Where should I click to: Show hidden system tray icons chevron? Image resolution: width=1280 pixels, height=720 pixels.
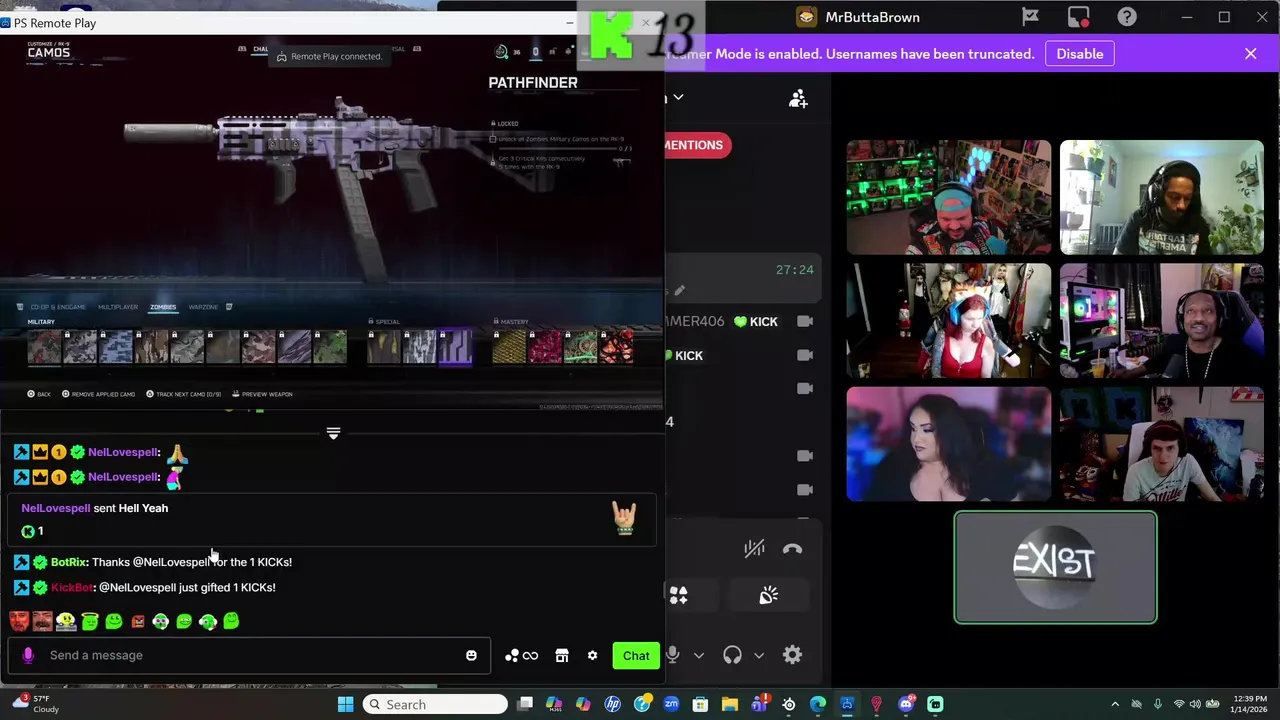(1115, 704)
